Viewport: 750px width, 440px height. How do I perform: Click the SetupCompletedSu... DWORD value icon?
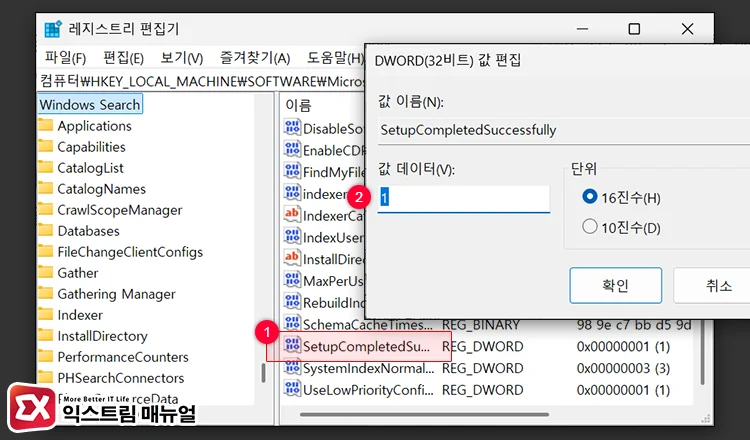tap(292, 345)
